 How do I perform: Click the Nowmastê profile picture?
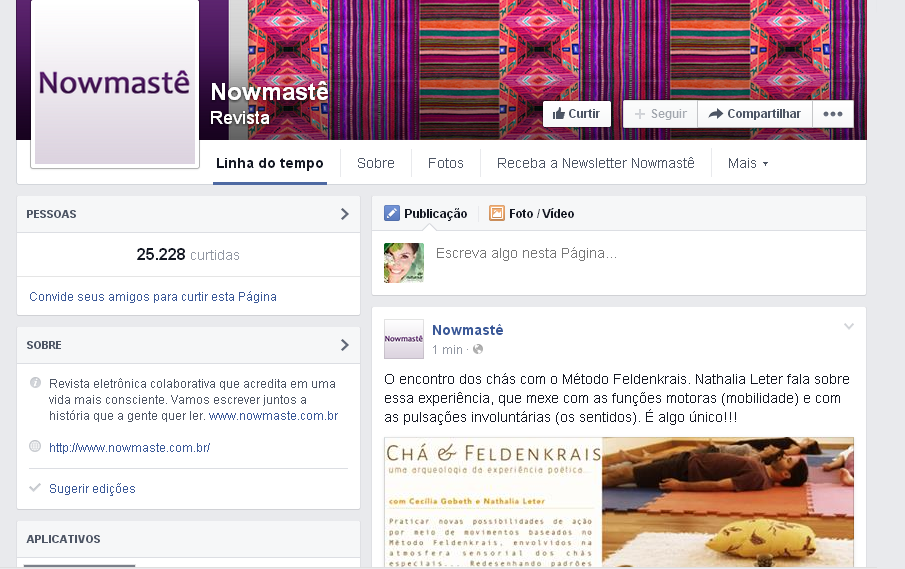click(x=115, y=83)
